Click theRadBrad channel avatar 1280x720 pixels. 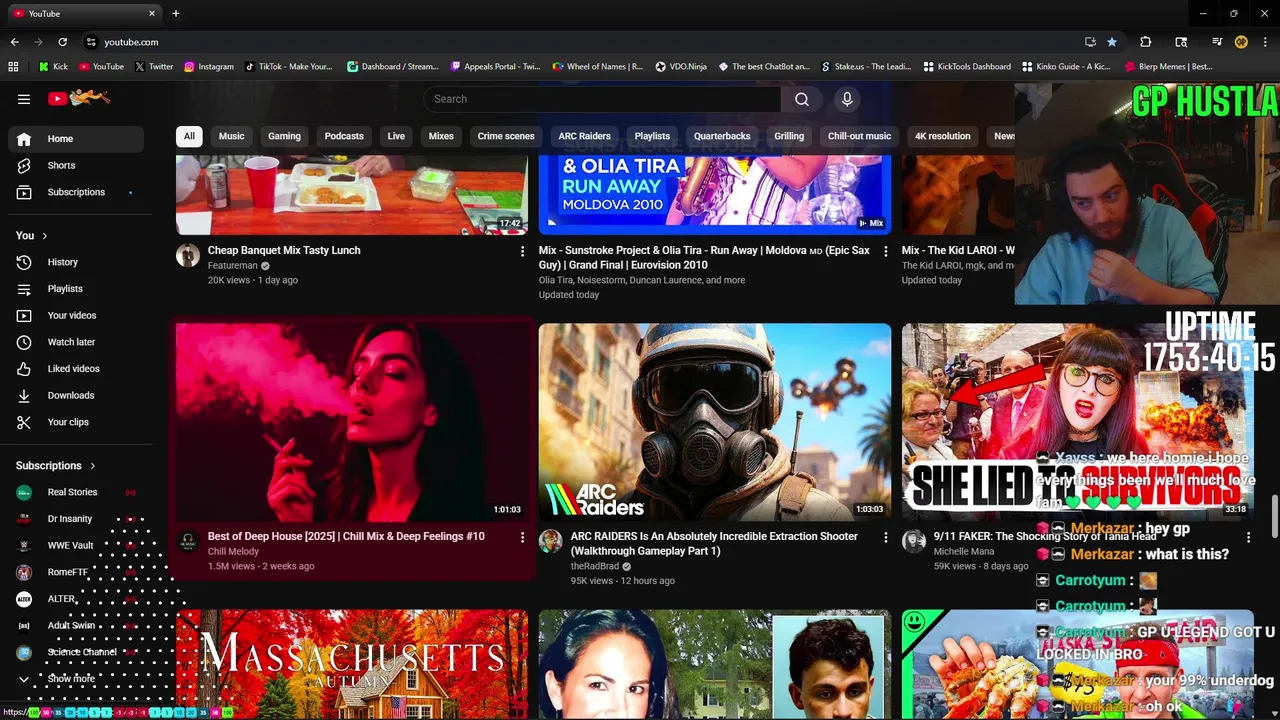click(x=551, y=541)
